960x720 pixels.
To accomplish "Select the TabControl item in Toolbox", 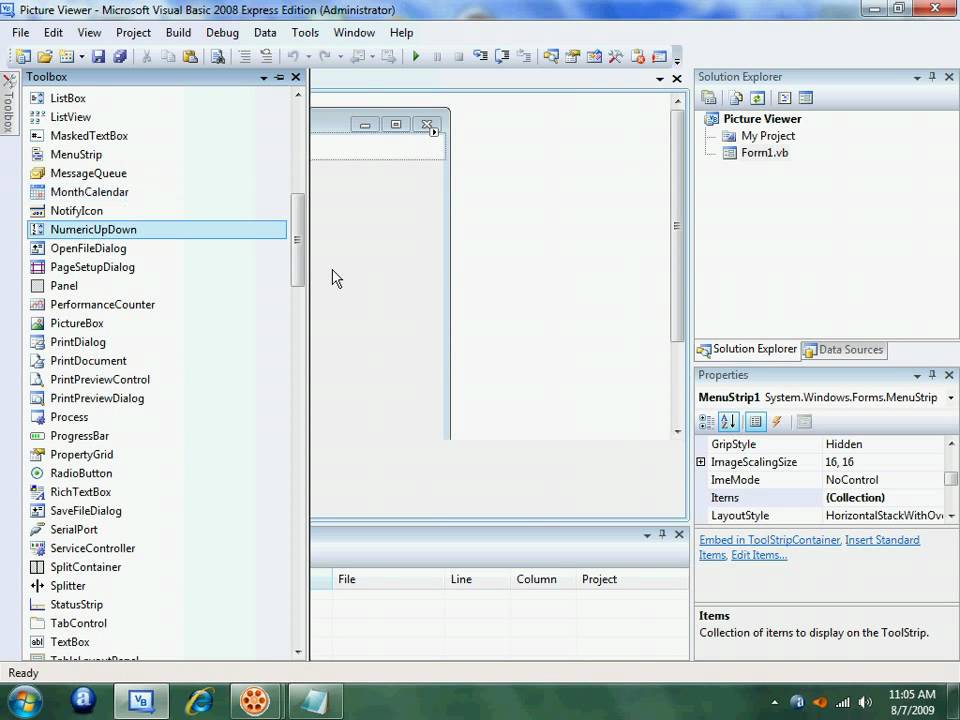I will click(x=157, y=623).
